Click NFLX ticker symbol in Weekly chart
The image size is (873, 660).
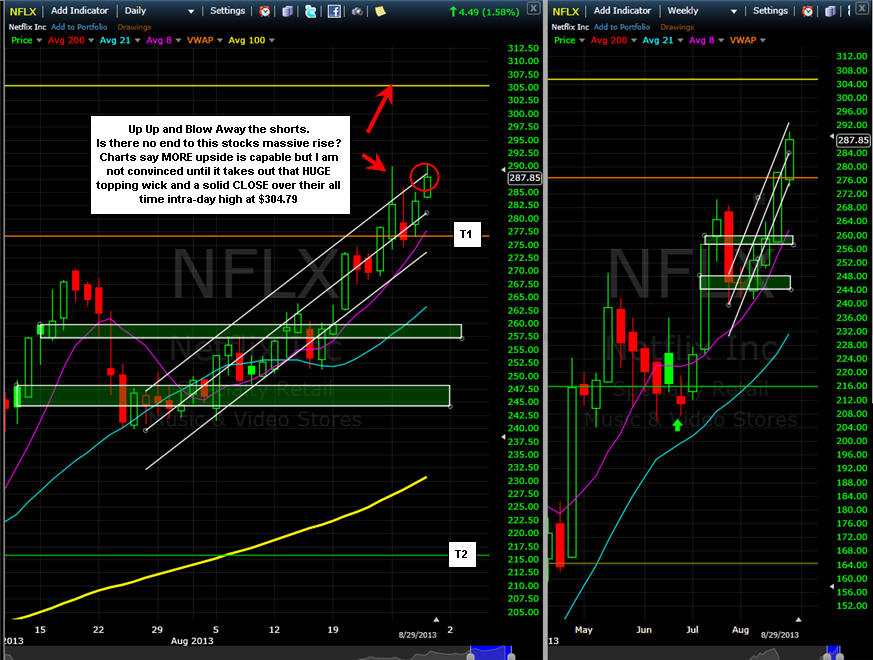tap(566, 11)
